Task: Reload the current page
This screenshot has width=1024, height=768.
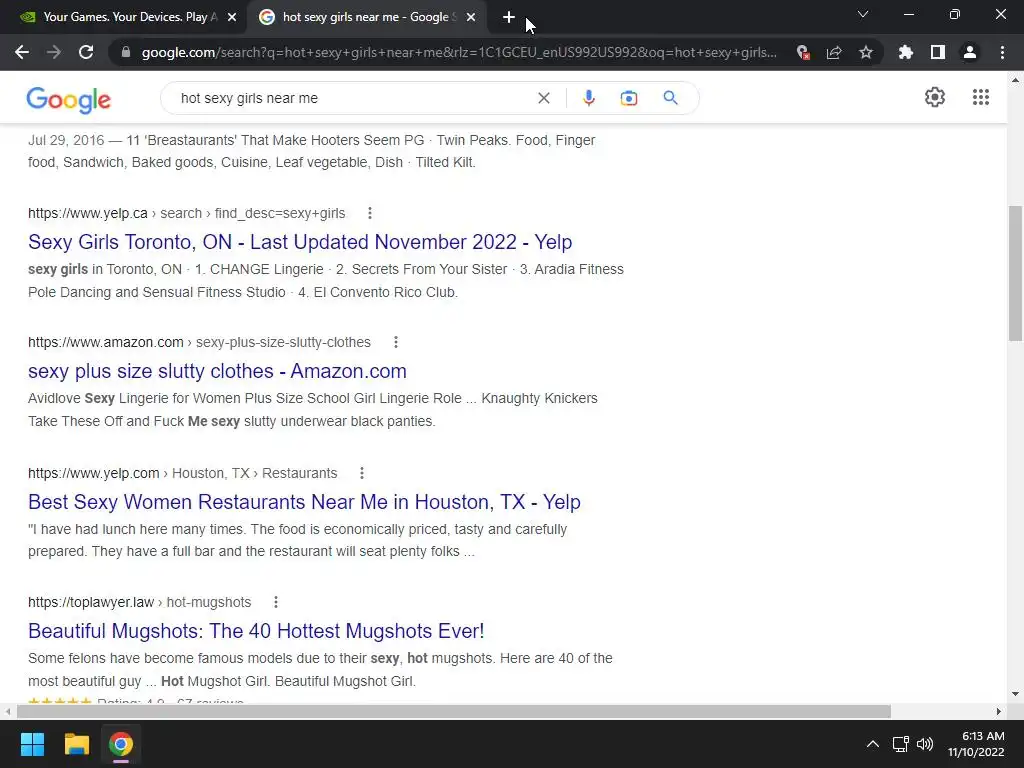Action: tap(86, 52)
